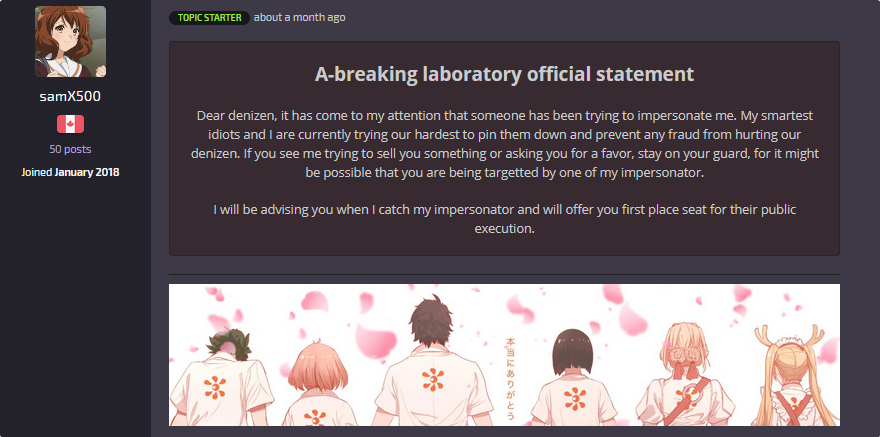Click the horizontal divider above the signature
The image size is (880, 437).
504,275
